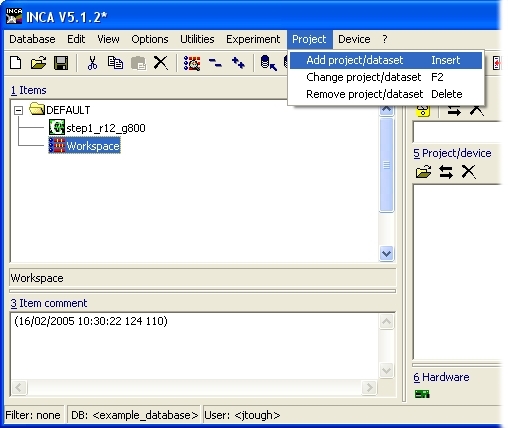The height and width of the screenshot is (428, 508).
Task: Click the INCA application logo in title bar
Action: (14, 16)
